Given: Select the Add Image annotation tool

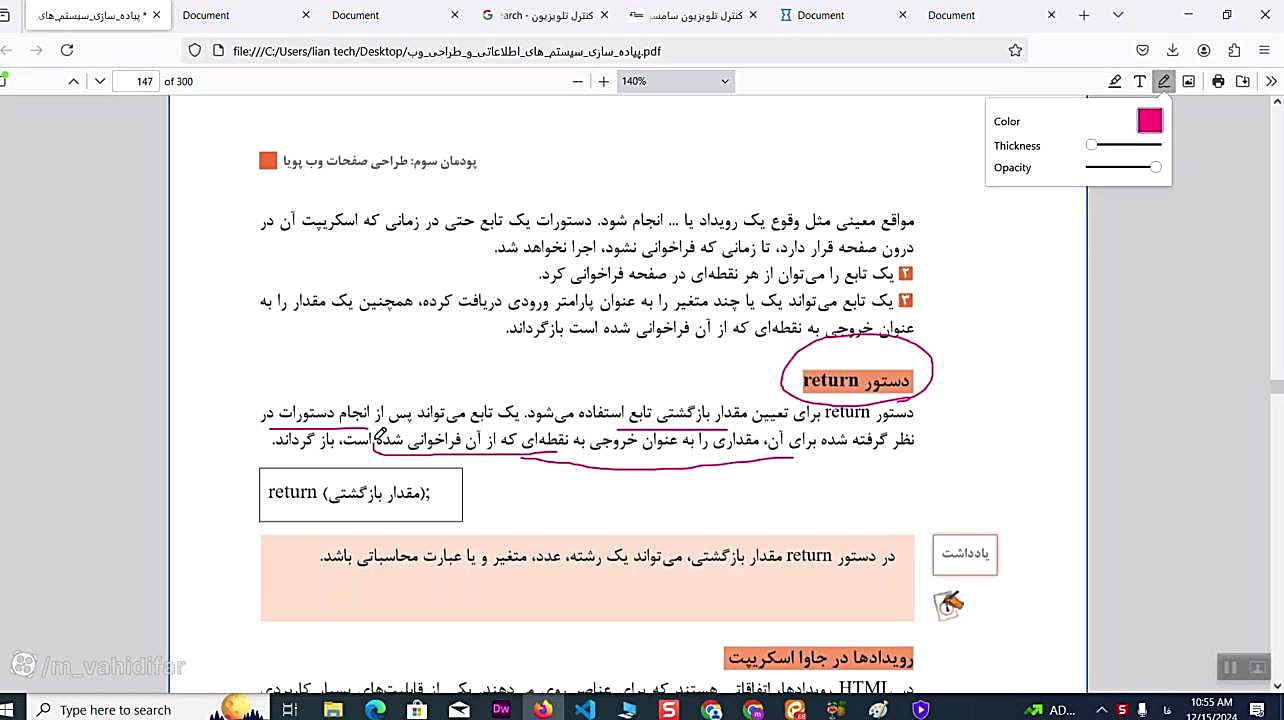Looking at the screenshot, I should 1188,81.
